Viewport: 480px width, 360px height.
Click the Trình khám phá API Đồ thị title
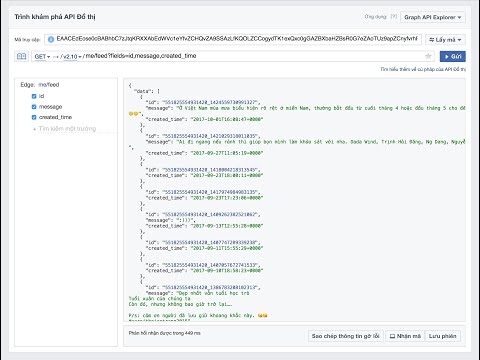[x=55, y=17]
